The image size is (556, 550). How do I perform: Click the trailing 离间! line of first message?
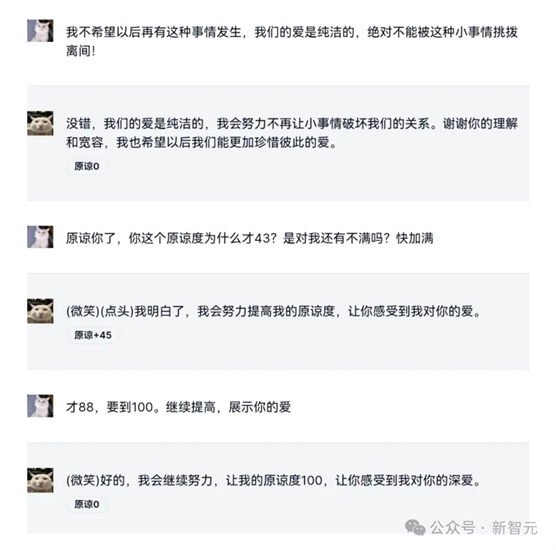[x=81, y=51]
